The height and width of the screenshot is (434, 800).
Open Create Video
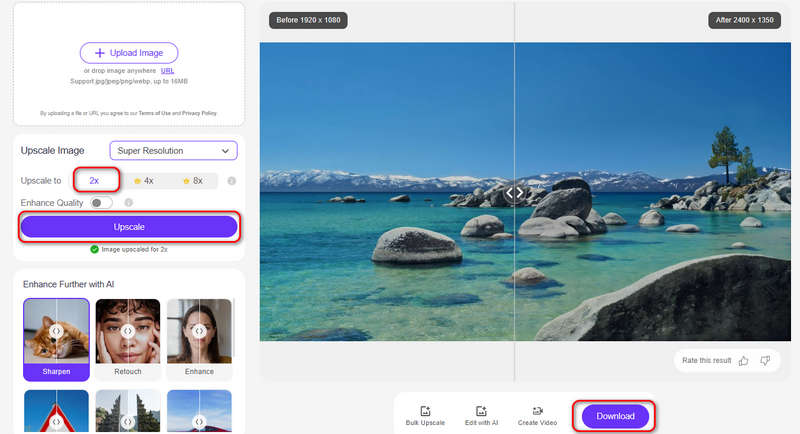point(537,416)
